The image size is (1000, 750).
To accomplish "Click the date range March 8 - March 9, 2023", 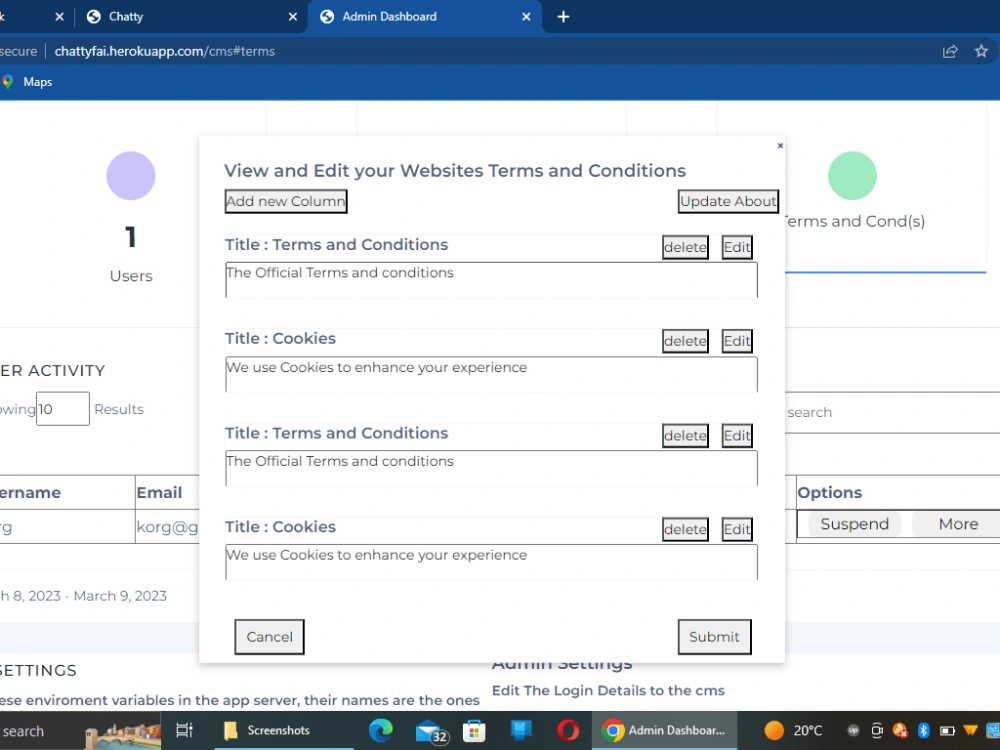I will pyautogui.click(x=84, y=596).
